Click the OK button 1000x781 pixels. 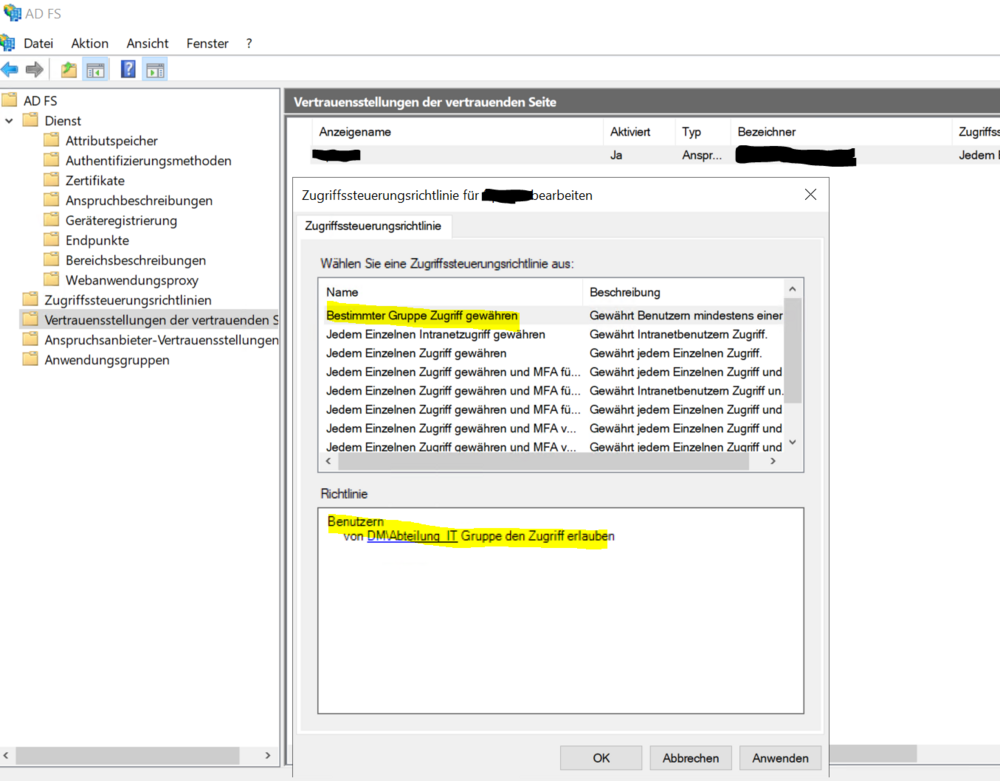tap(601, 758)
